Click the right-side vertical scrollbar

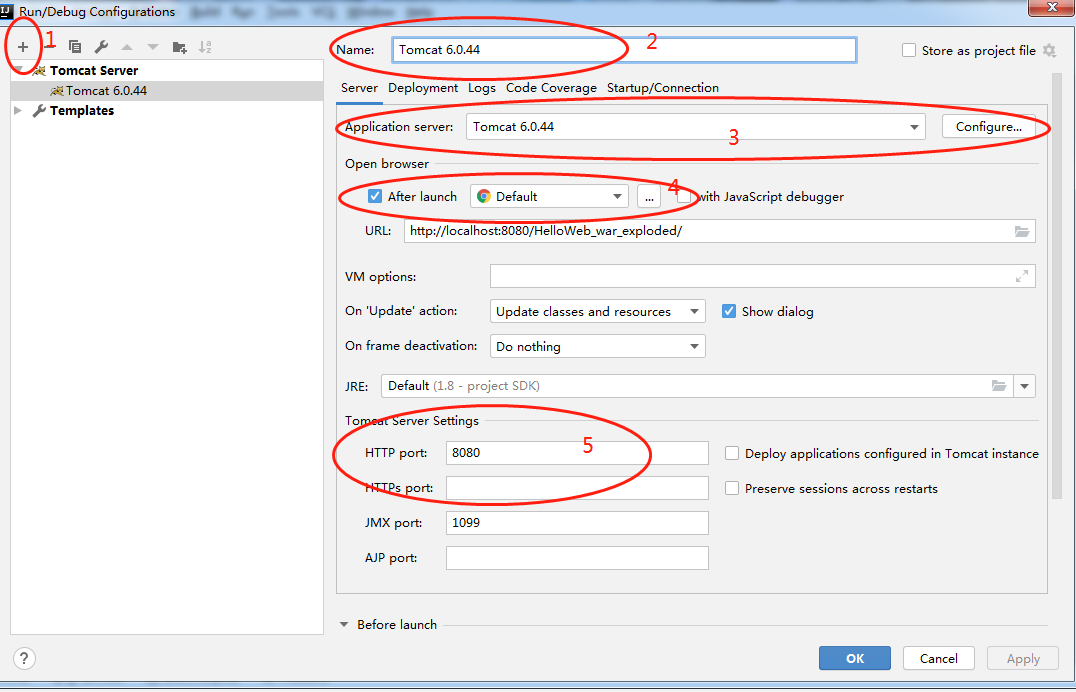tap(1056, 285)
